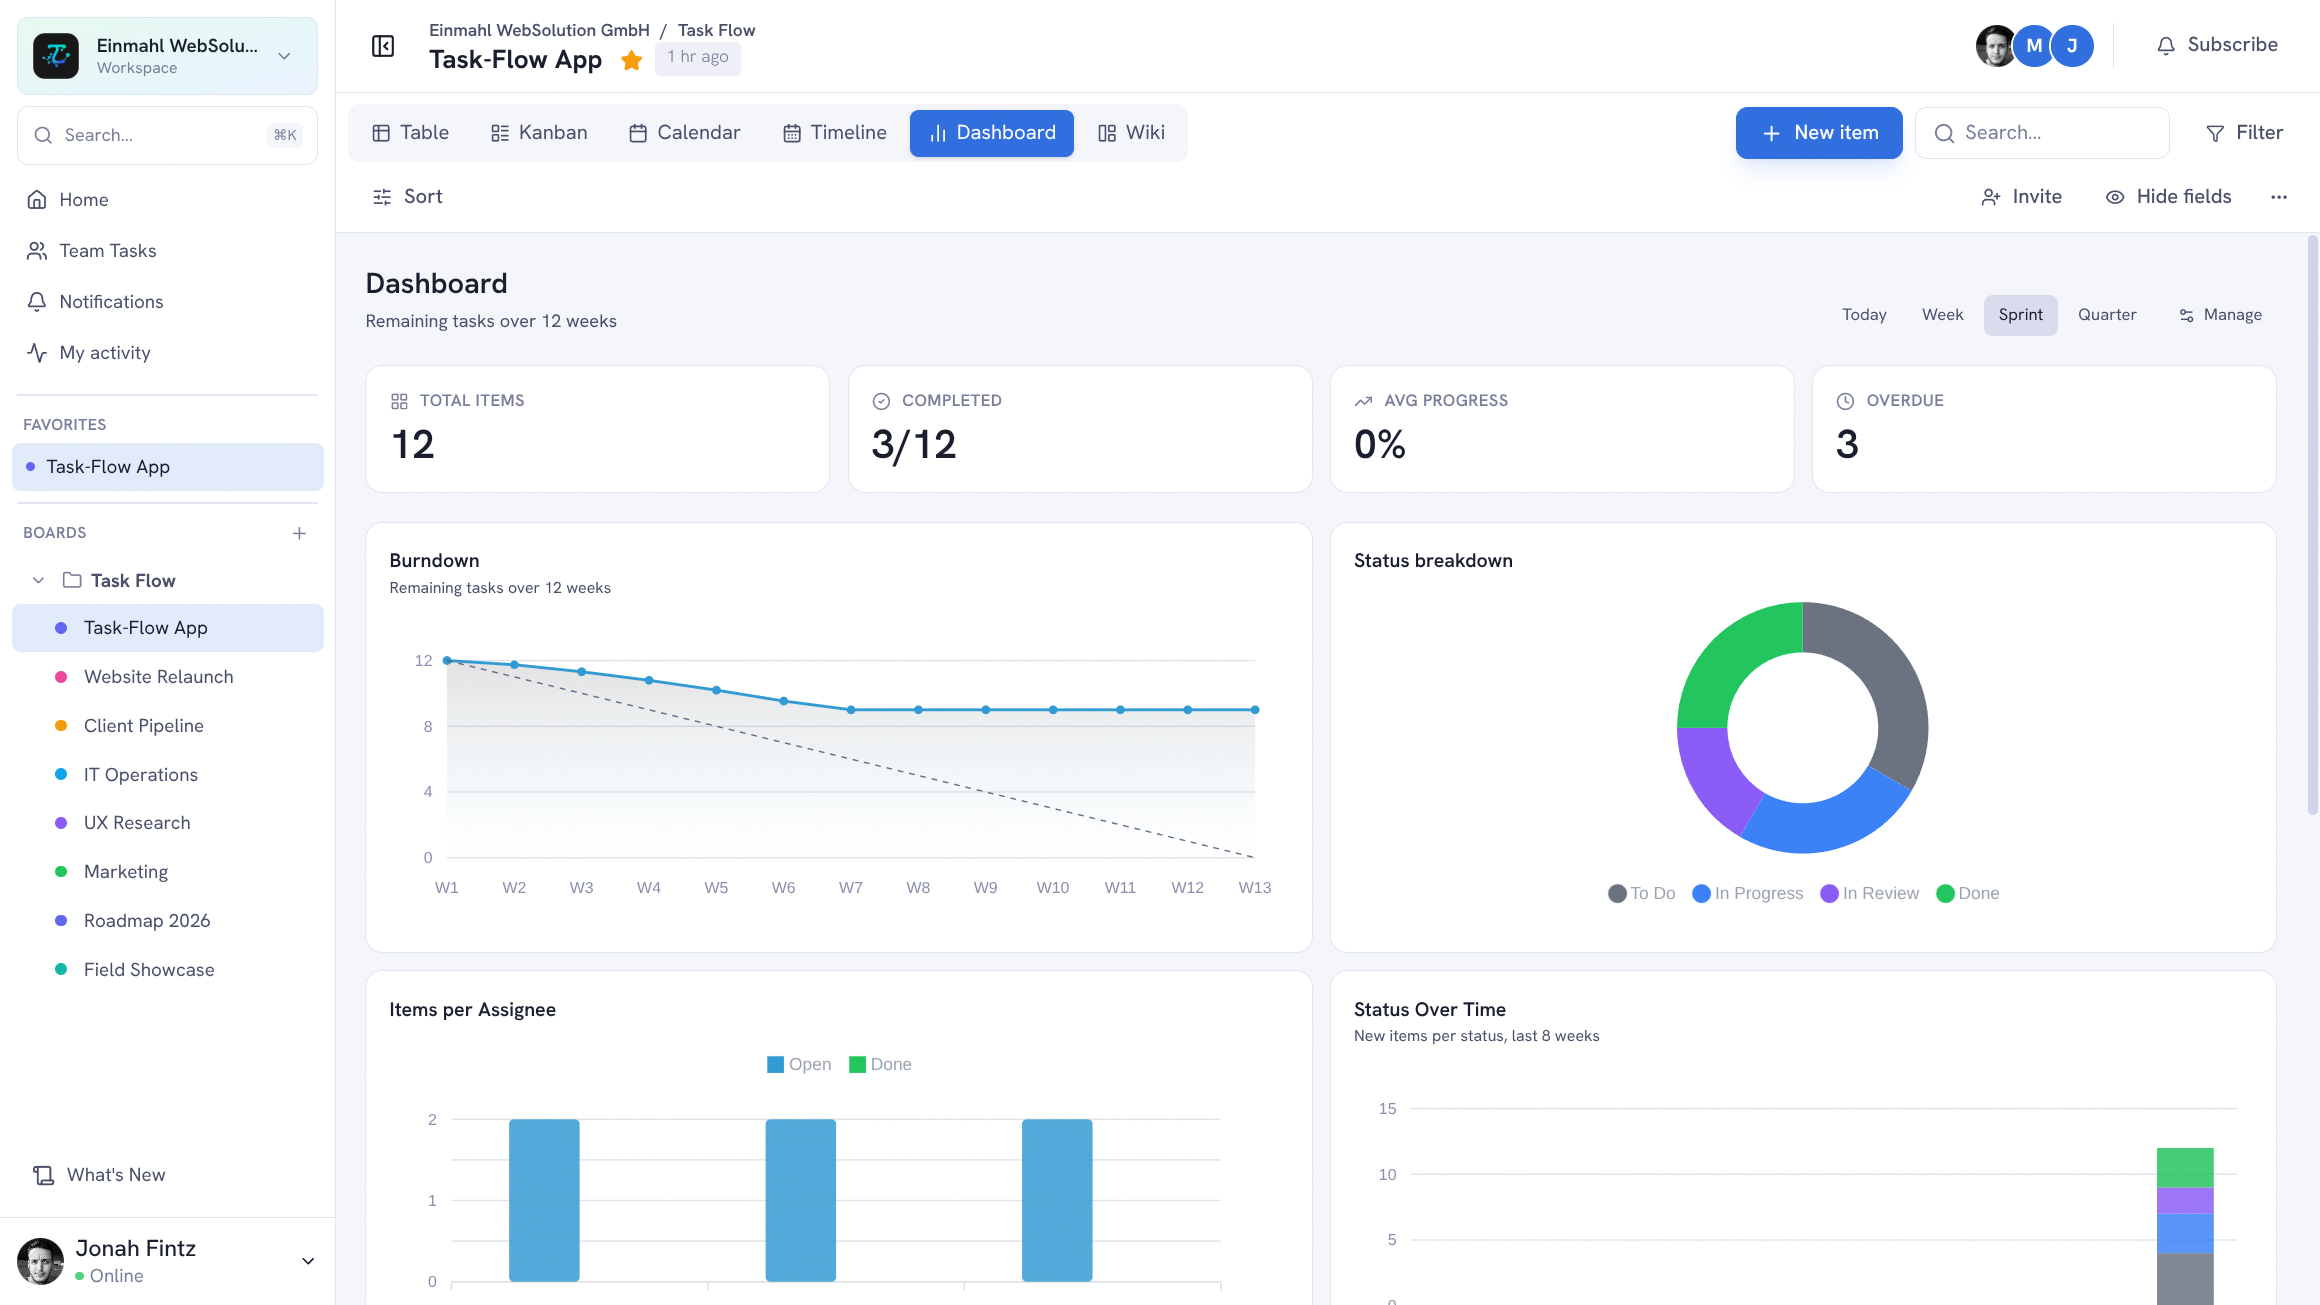Focus the board Search field

[2042, 133]
